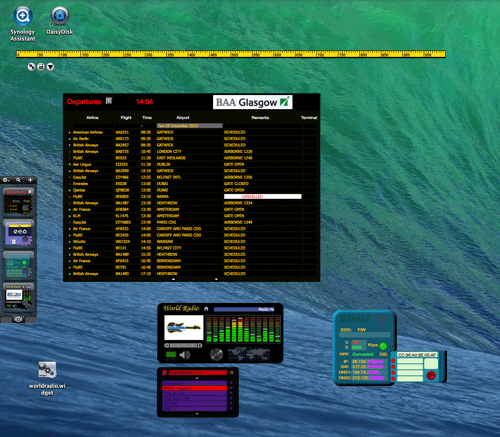The image size is (500, 437).
Task: Click the 14:04 clock in Departures
Action: 144,101
